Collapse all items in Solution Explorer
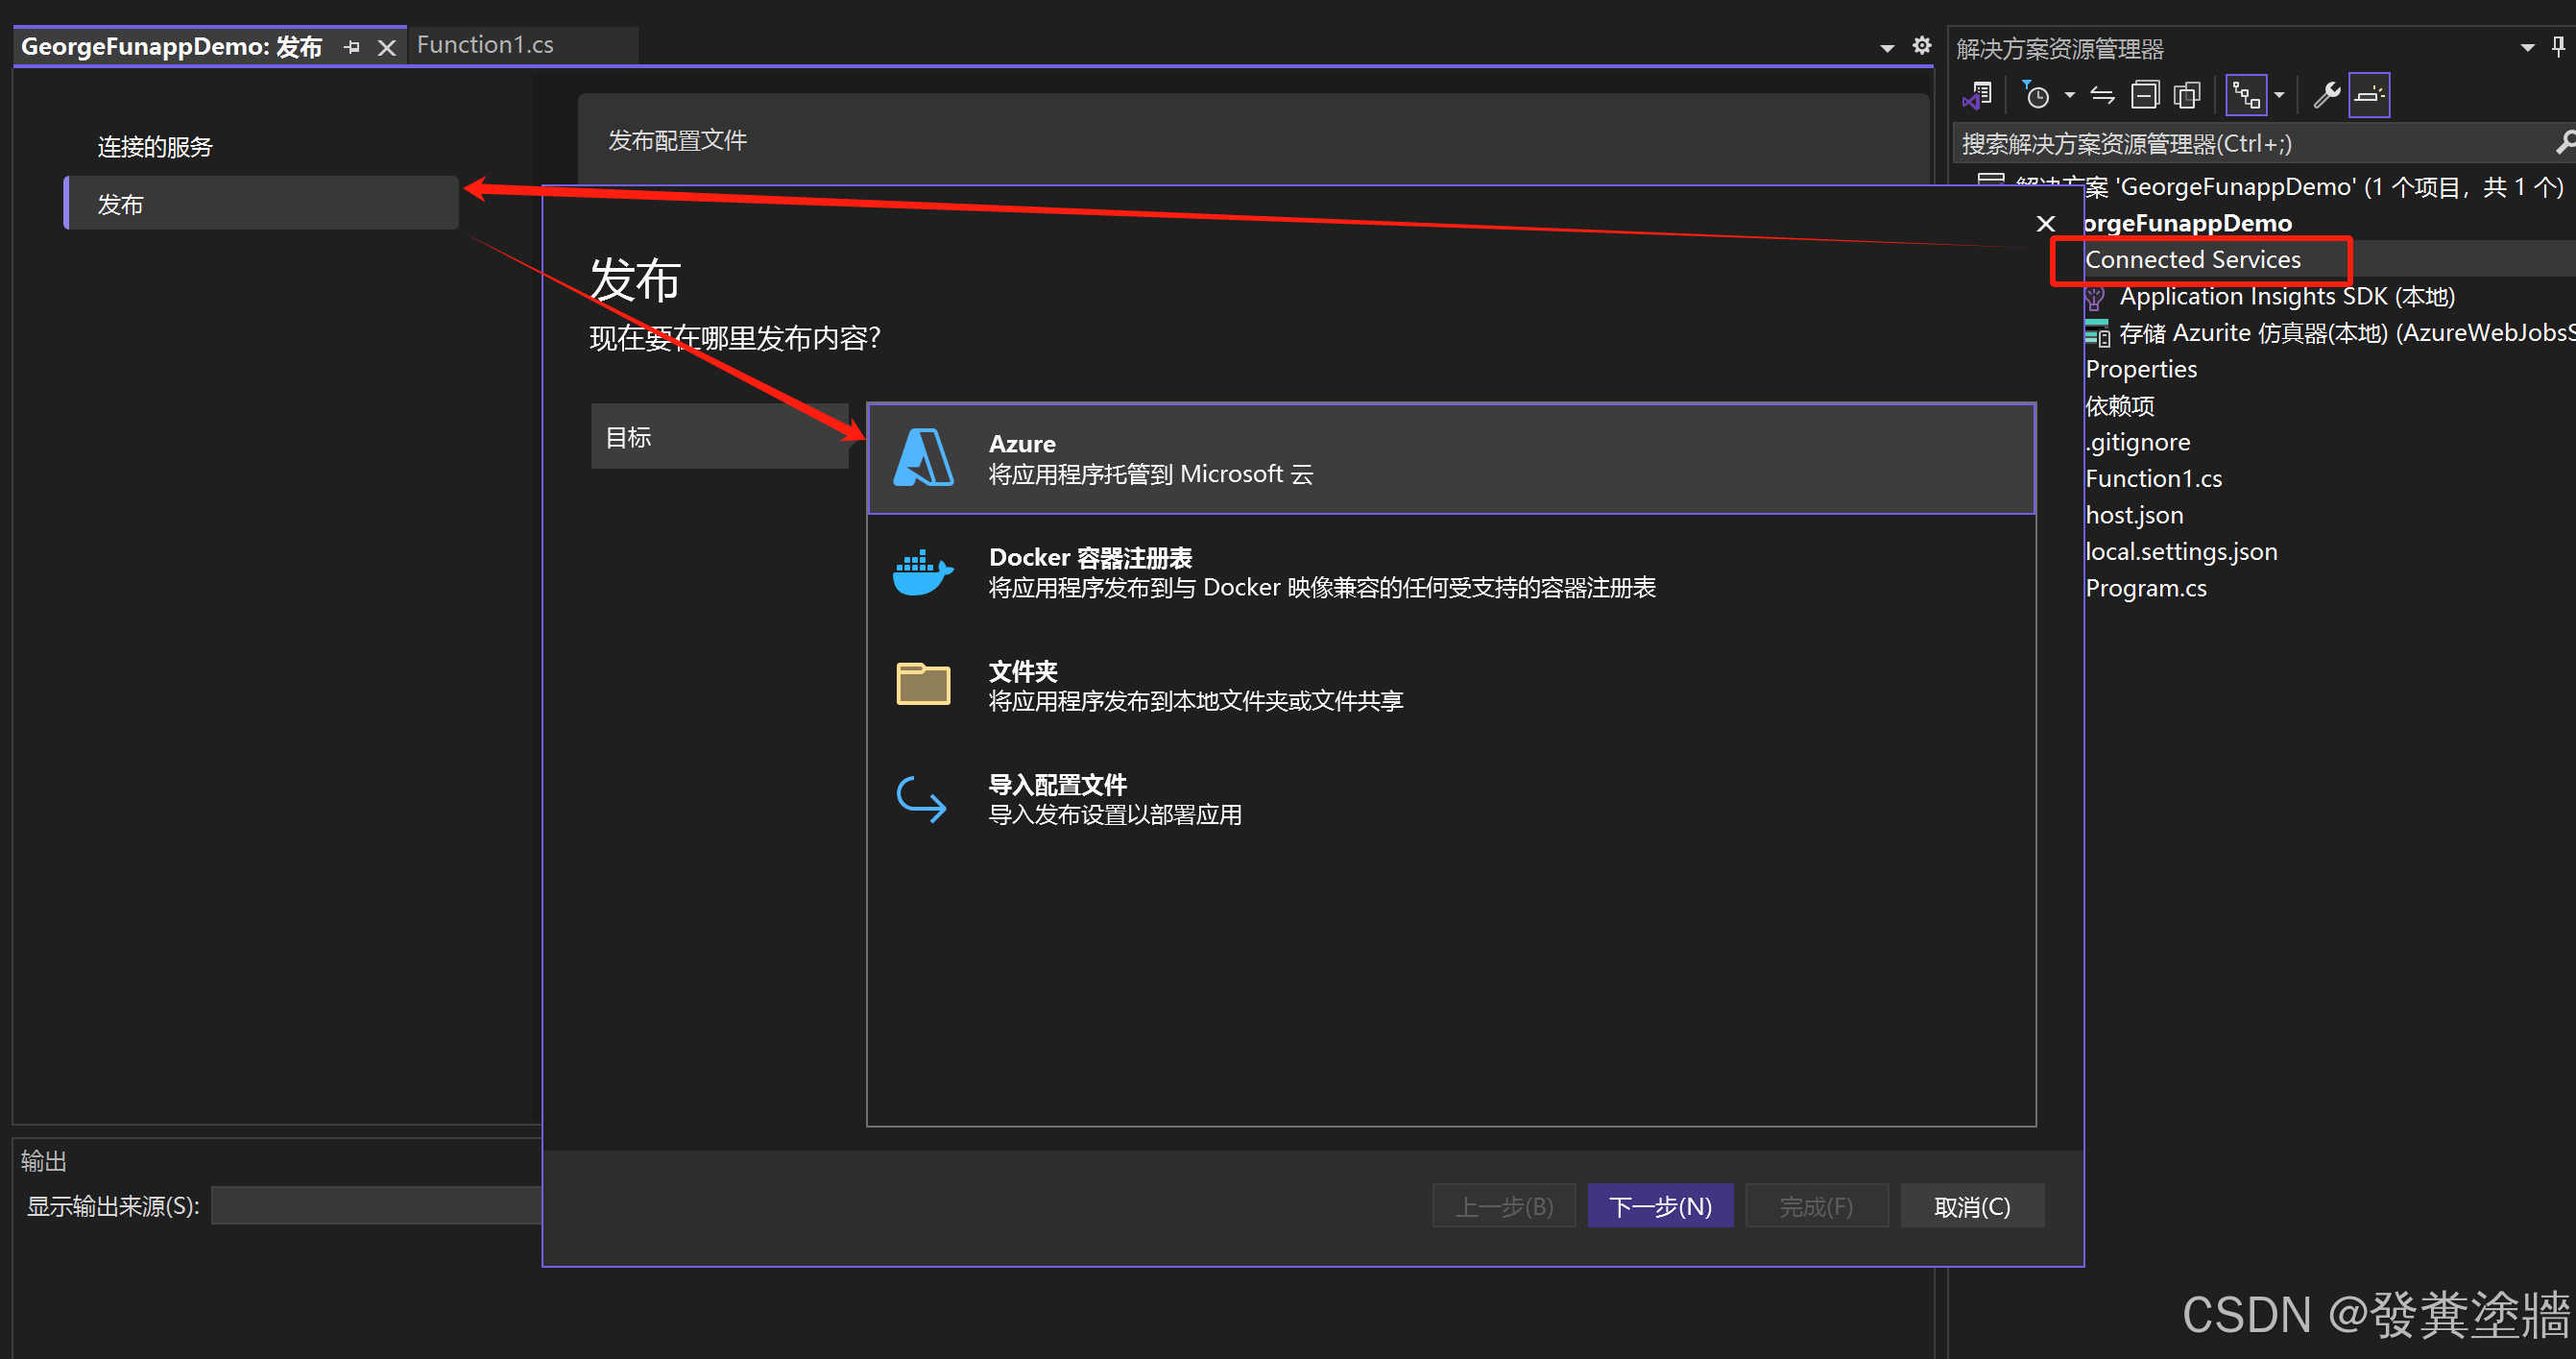 (x=2145, y=96)
